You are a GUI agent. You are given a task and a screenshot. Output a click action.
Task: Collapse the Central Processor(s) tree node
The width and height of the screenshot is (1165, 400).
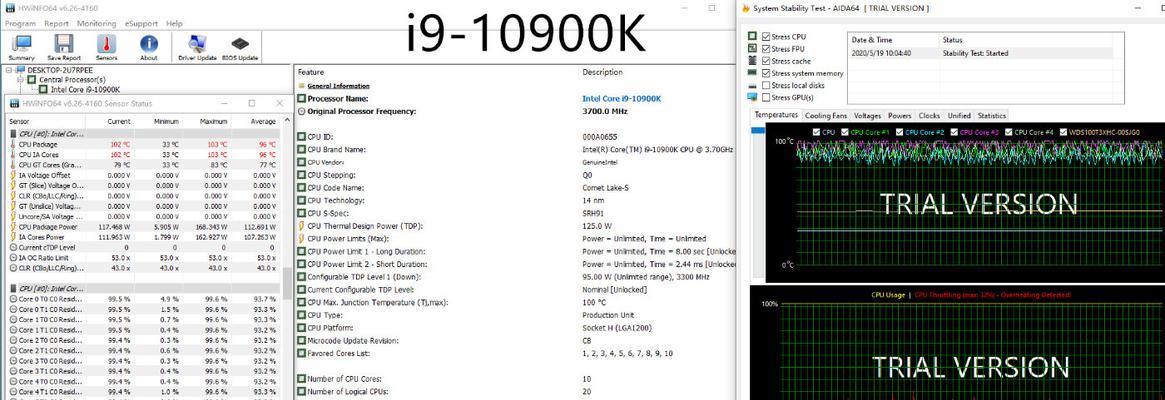[21, 80]
